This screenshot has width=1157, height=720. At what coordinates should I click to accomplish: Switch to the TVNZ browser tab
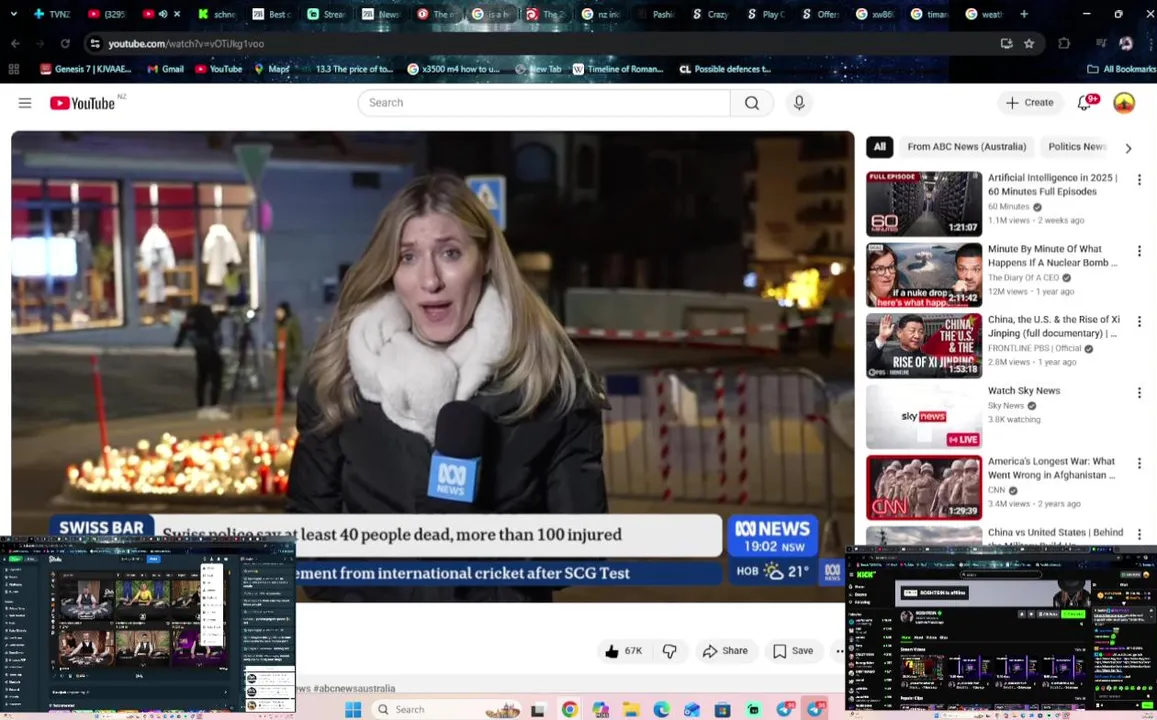(x=52, y=14)
